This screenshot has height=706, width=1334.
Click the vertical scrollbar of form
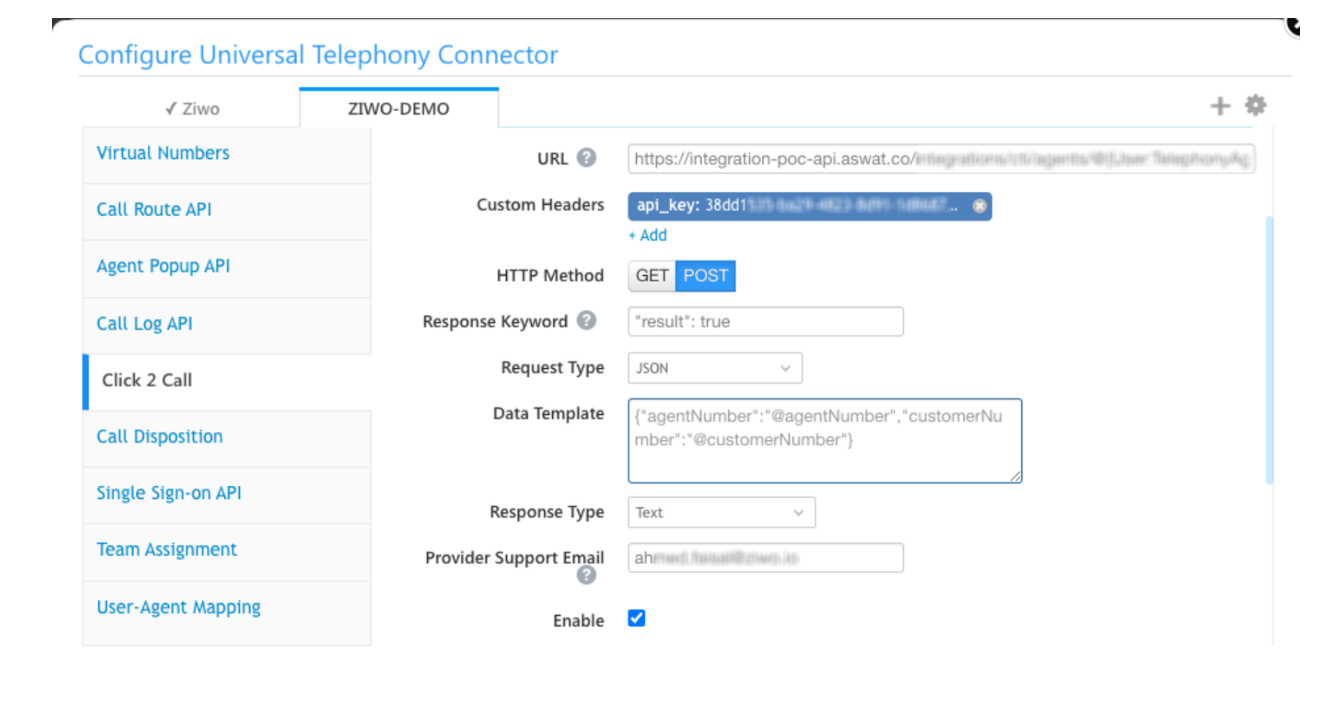coord(1270,350)
